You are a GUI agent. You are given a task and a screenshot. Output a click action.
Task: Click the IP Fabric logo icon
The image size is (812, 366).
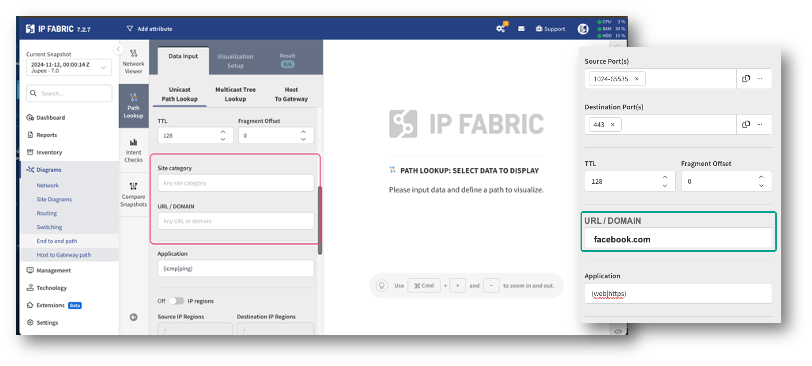30,29
